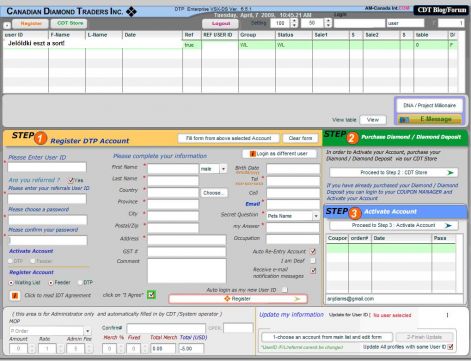
Task: Click the blue arrow on Proceed to Step 3
Action: pyautogui.click(x=448, y=226)
